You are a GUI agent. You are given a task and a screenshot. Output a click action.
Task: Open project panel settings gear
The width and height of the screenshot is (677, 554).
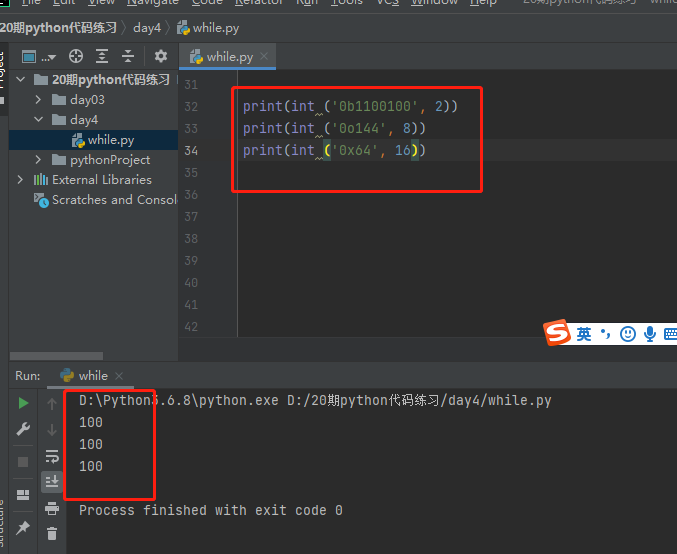click(x=161, y=56)
